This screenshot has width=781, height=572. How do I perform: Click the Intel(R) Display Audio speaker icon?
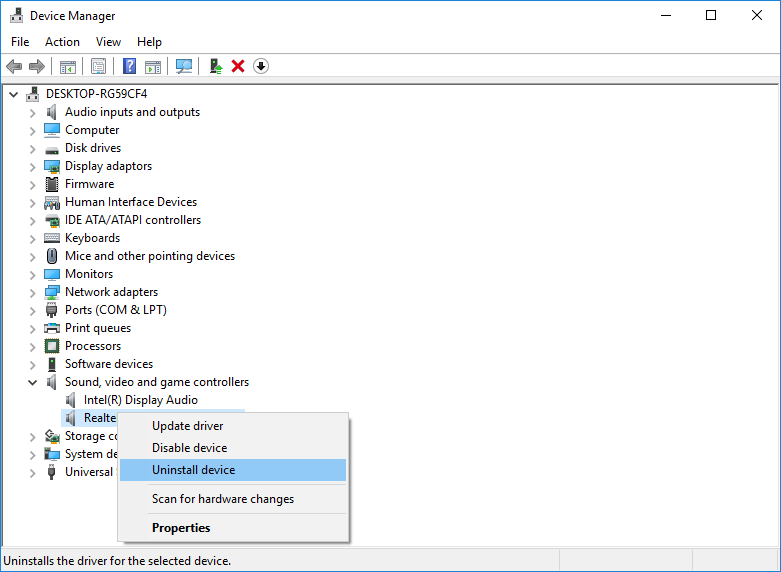tap(71, 400)
